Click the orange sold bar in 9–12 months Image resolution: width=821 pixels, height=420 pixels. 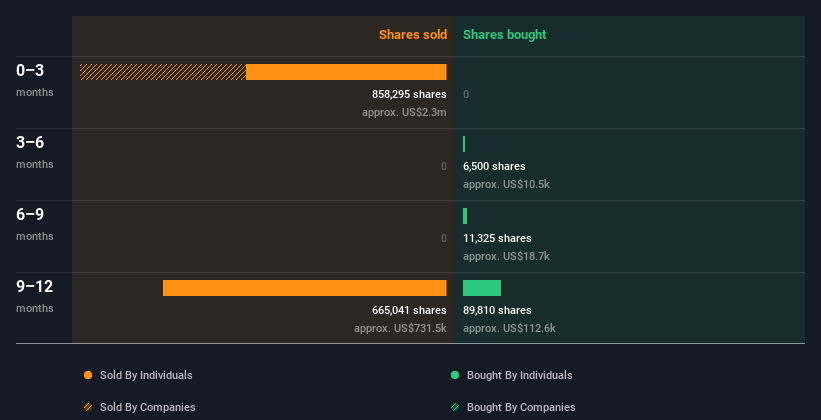[x=305, y=288]
